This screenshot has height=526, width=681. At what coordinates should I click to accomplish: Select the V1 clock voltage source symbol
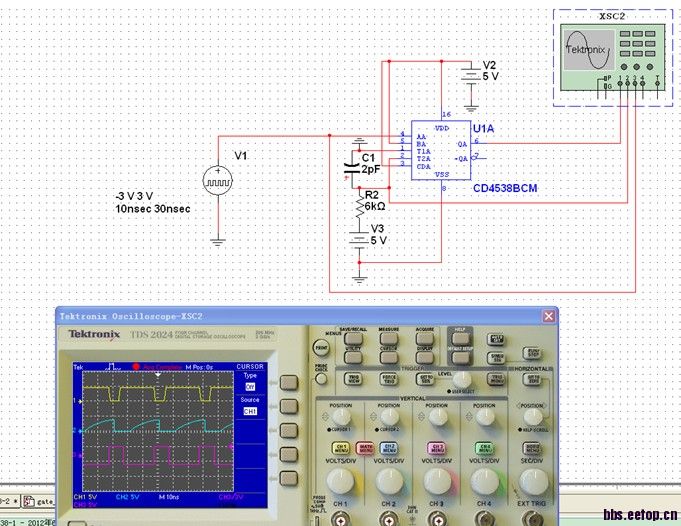point(218,180)
